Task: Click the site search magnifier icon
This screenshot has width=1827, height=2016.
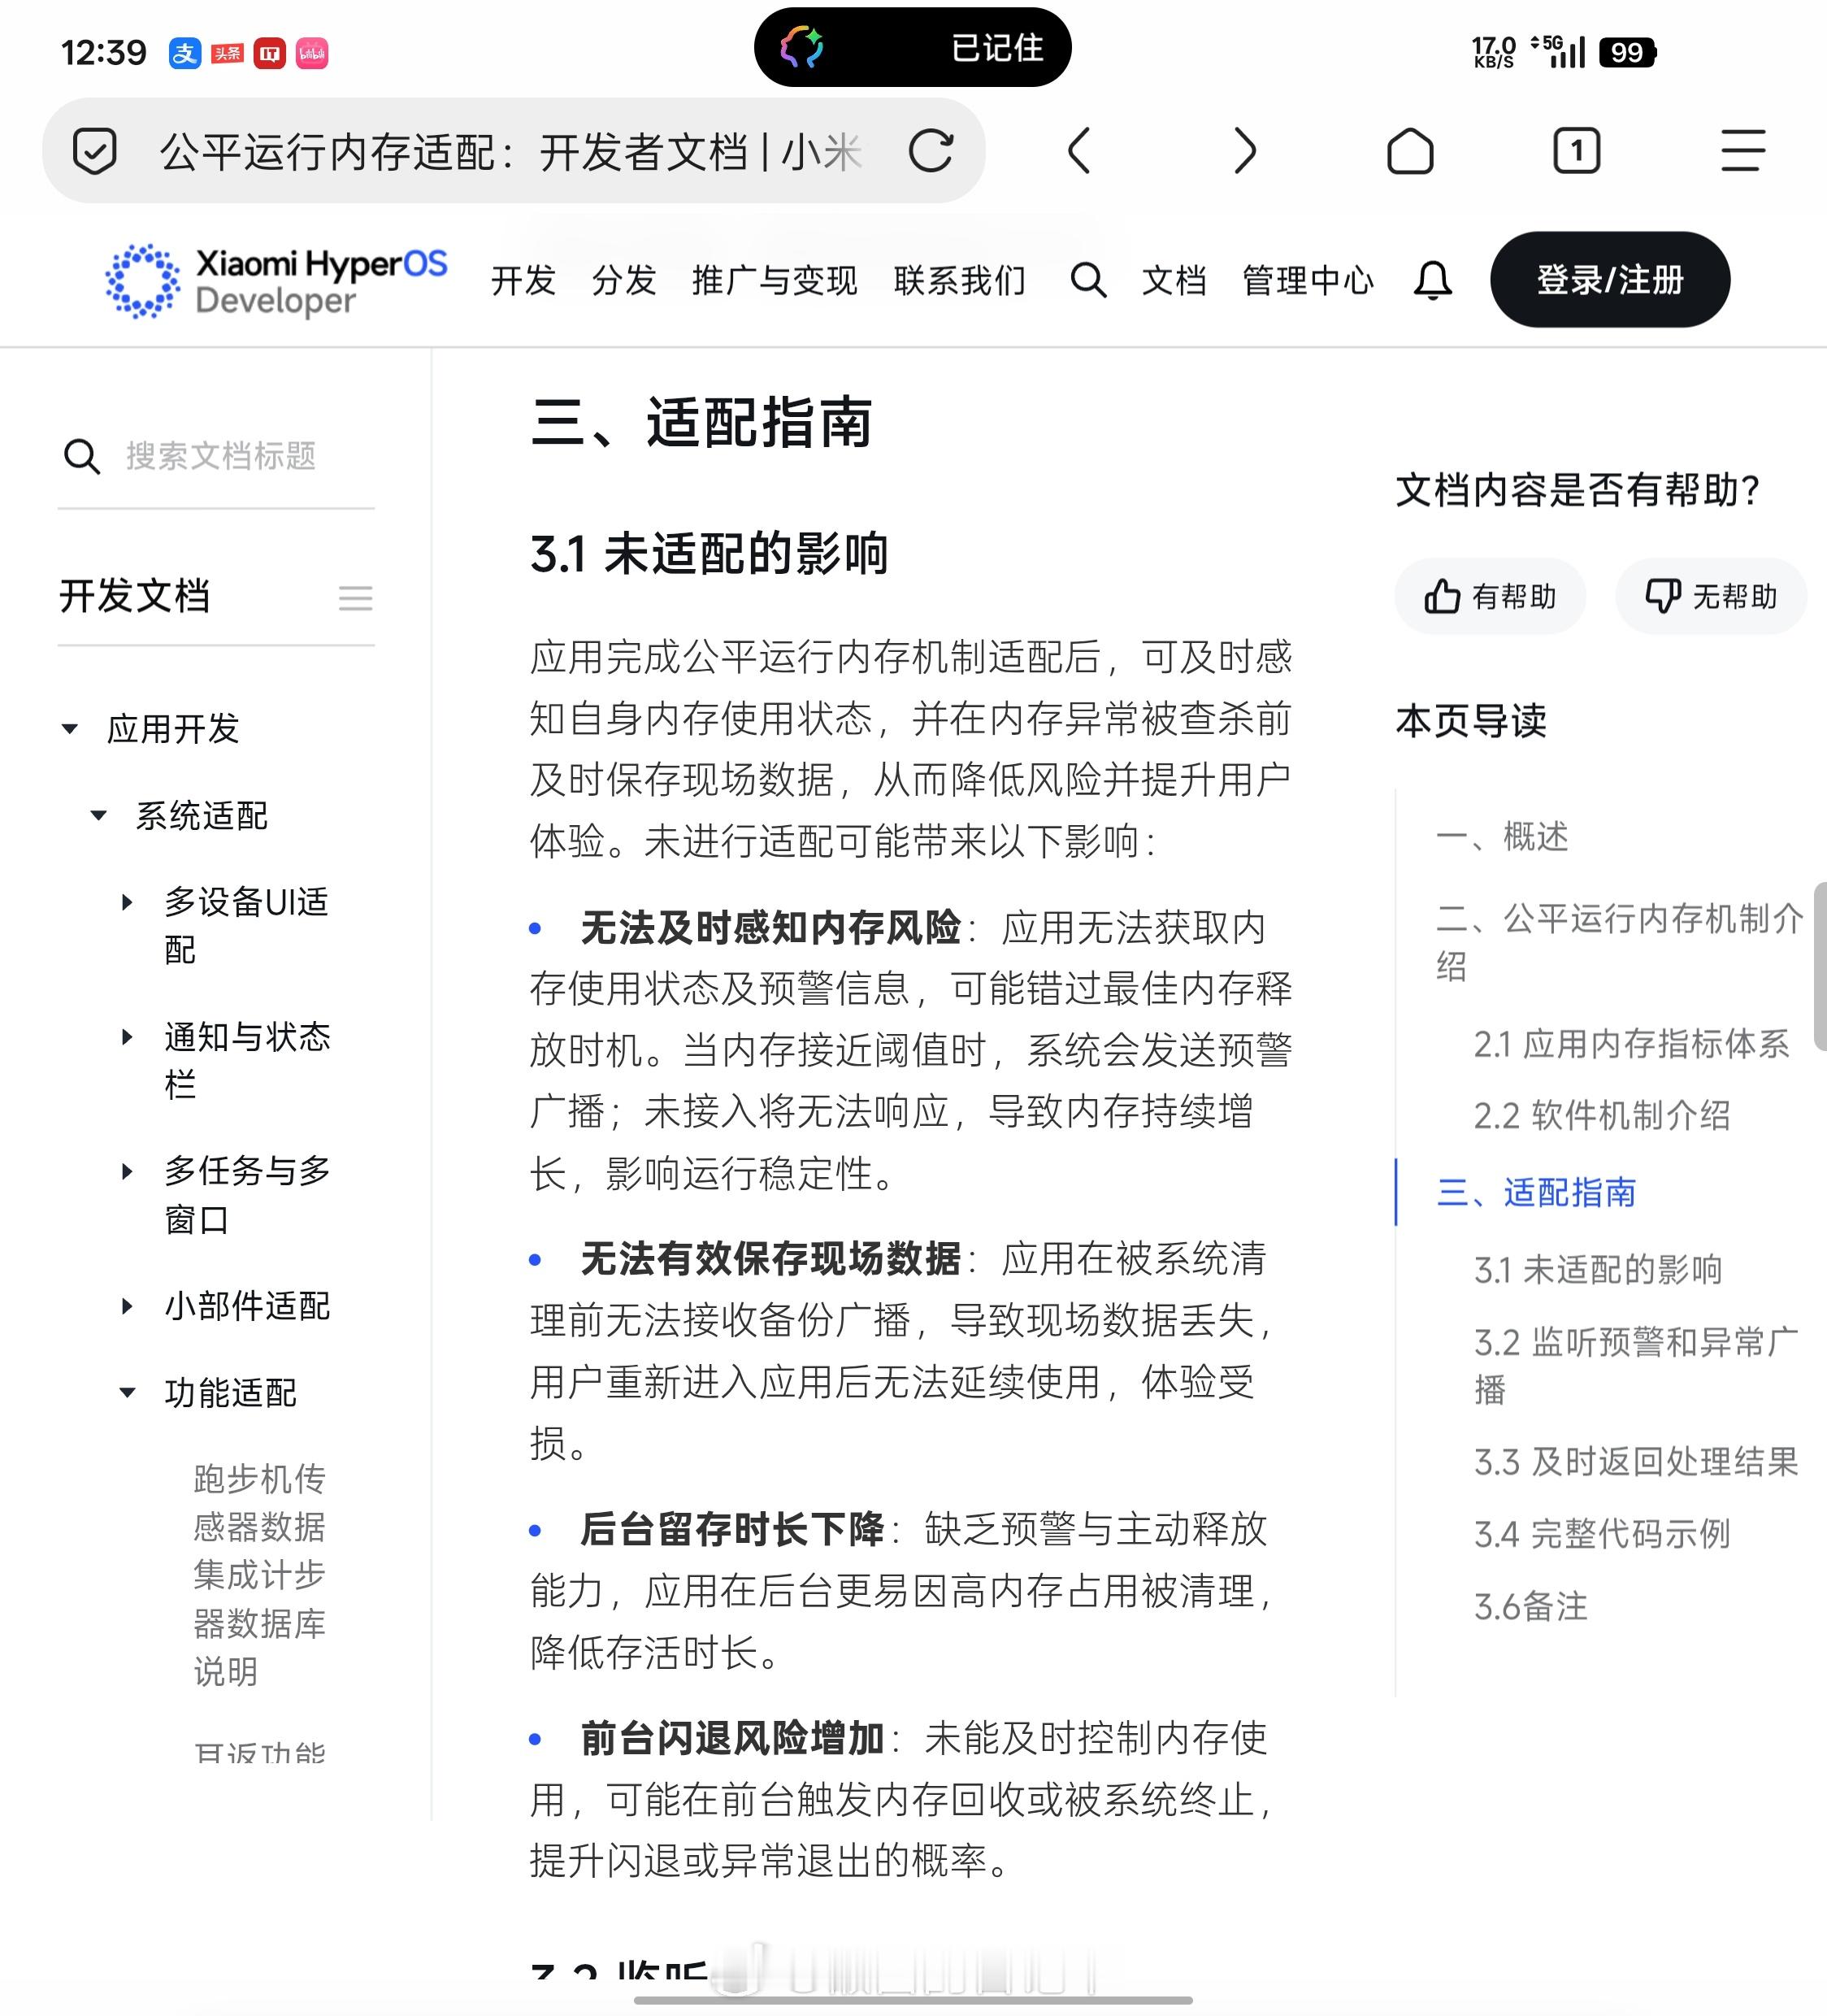Action: (x=1088, y=281)
